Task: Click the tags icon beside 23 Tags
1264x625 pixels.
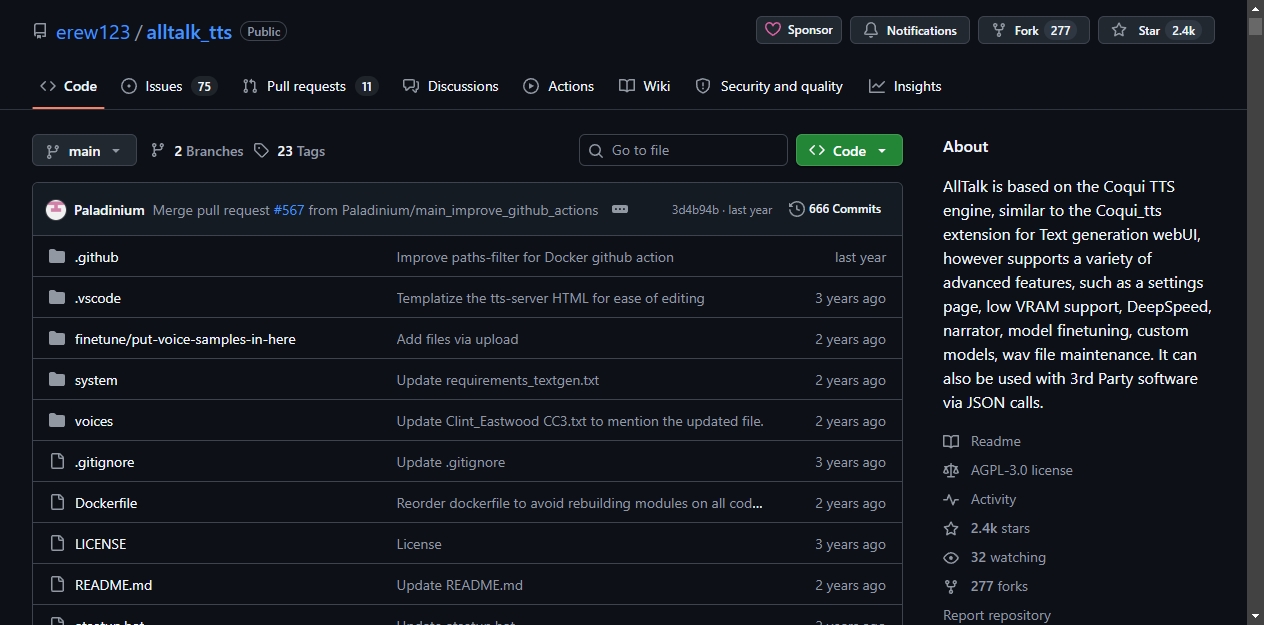Action: tap(261, 150)
